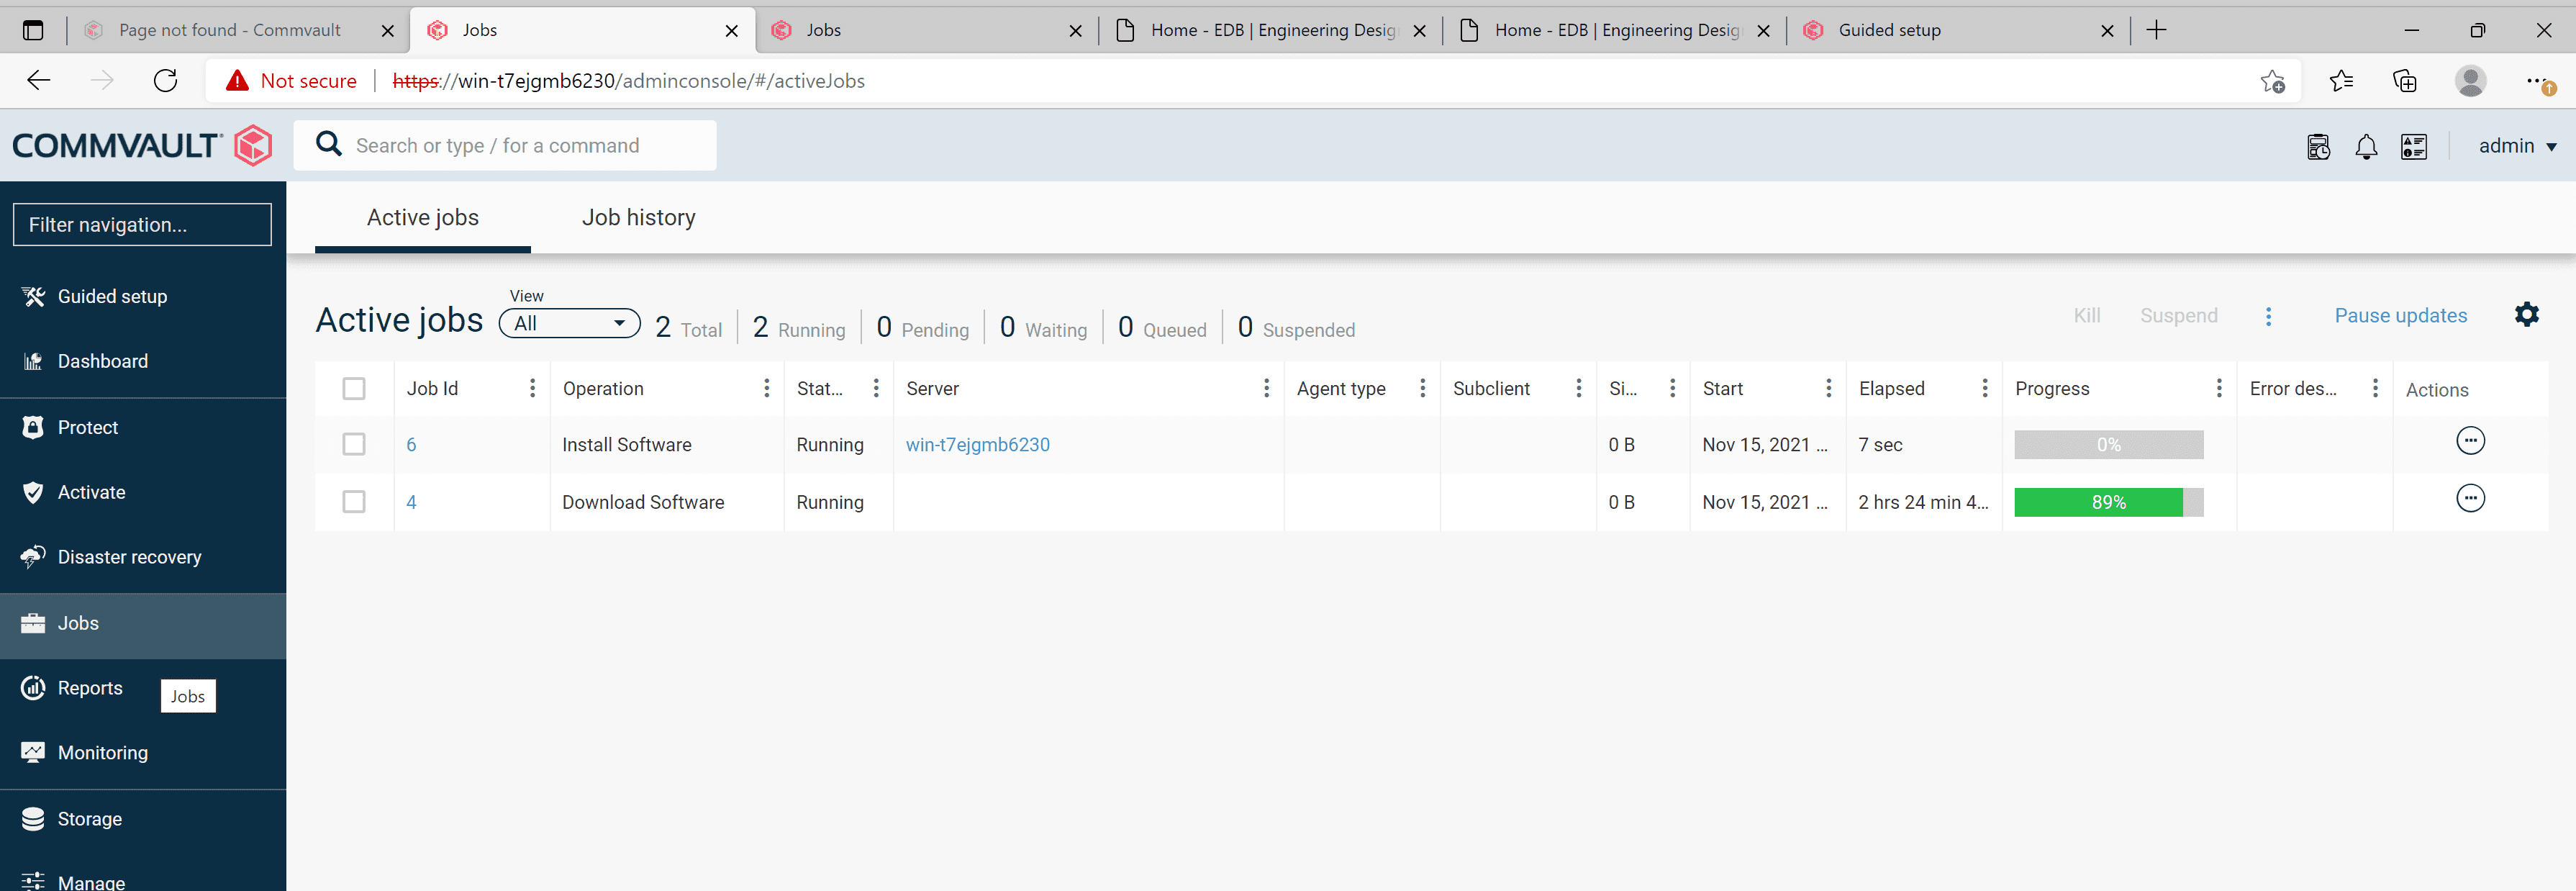Select the checkbox for job 6
This screenshot has width=2576, height=891.
354,444
